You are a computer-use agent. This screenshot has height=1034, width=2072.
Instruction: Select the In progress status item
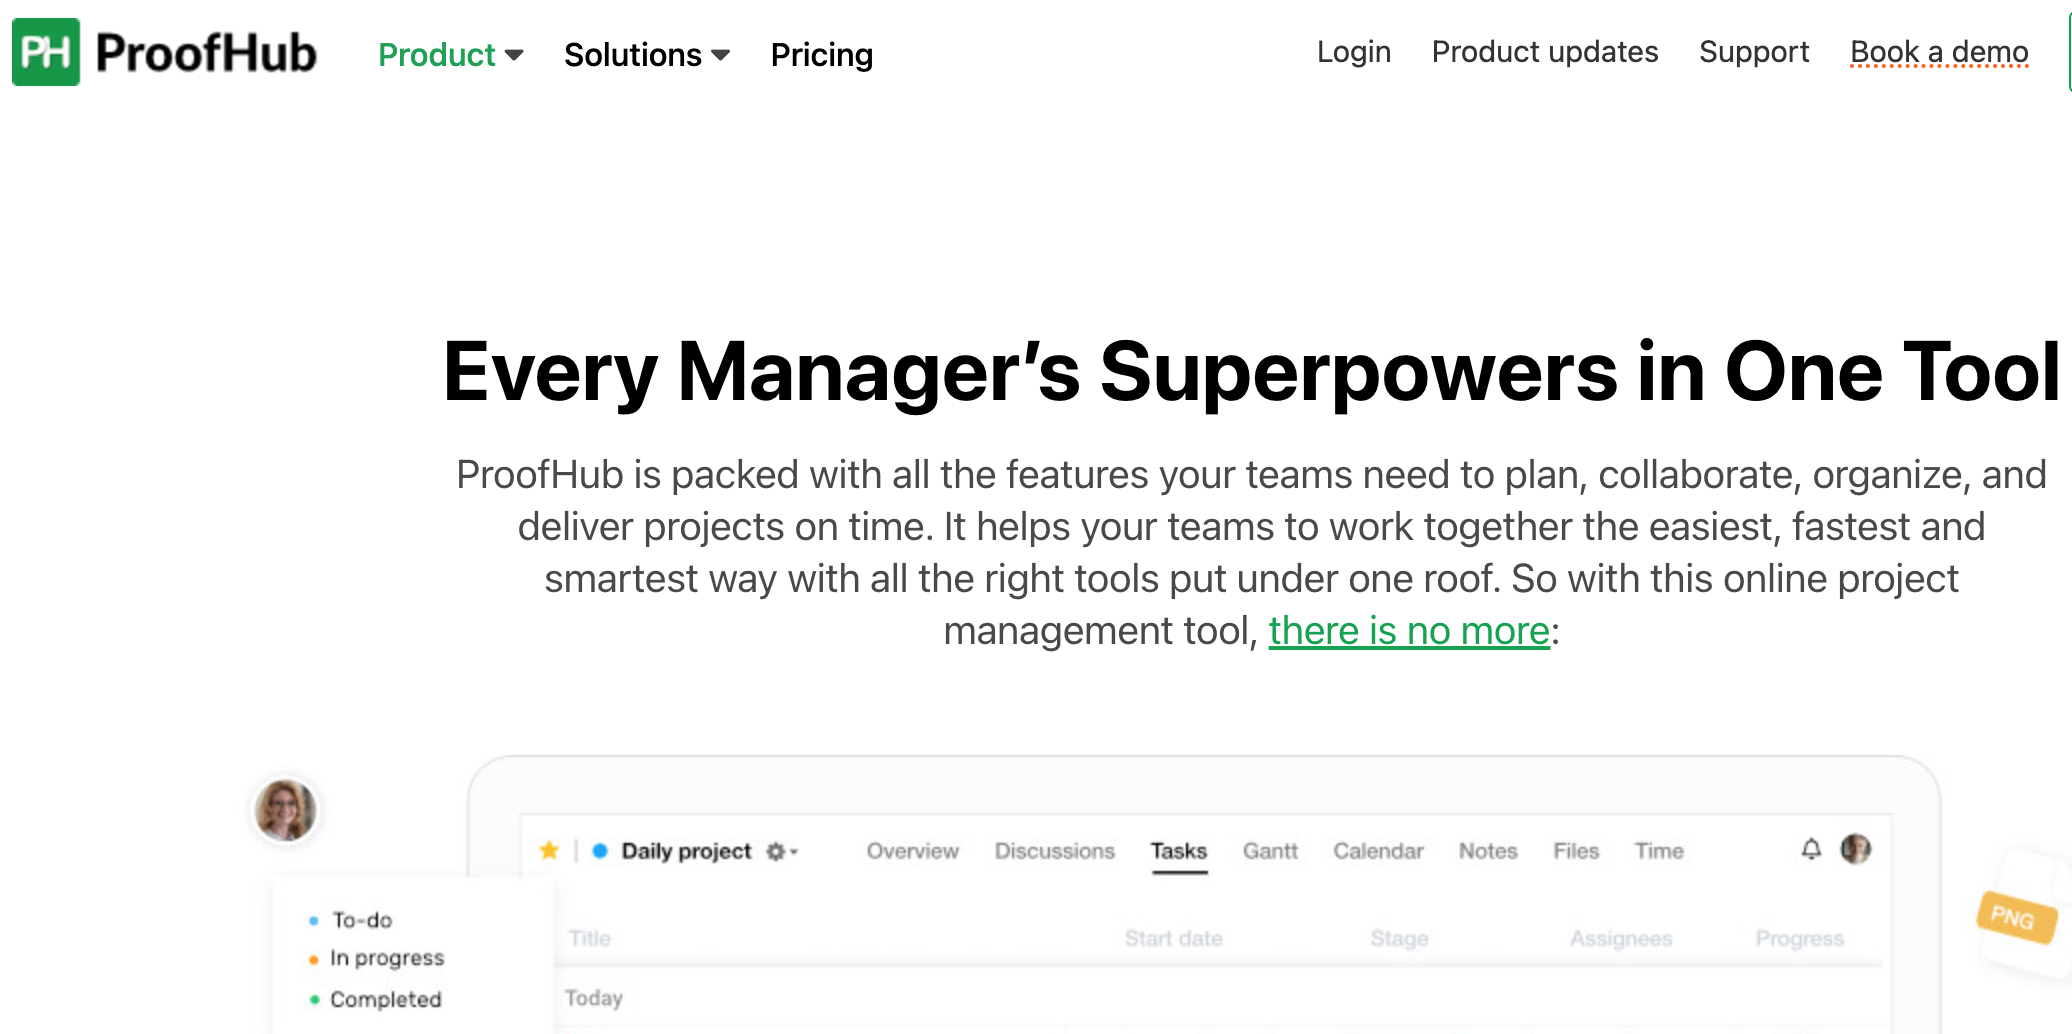click(376, 958)
